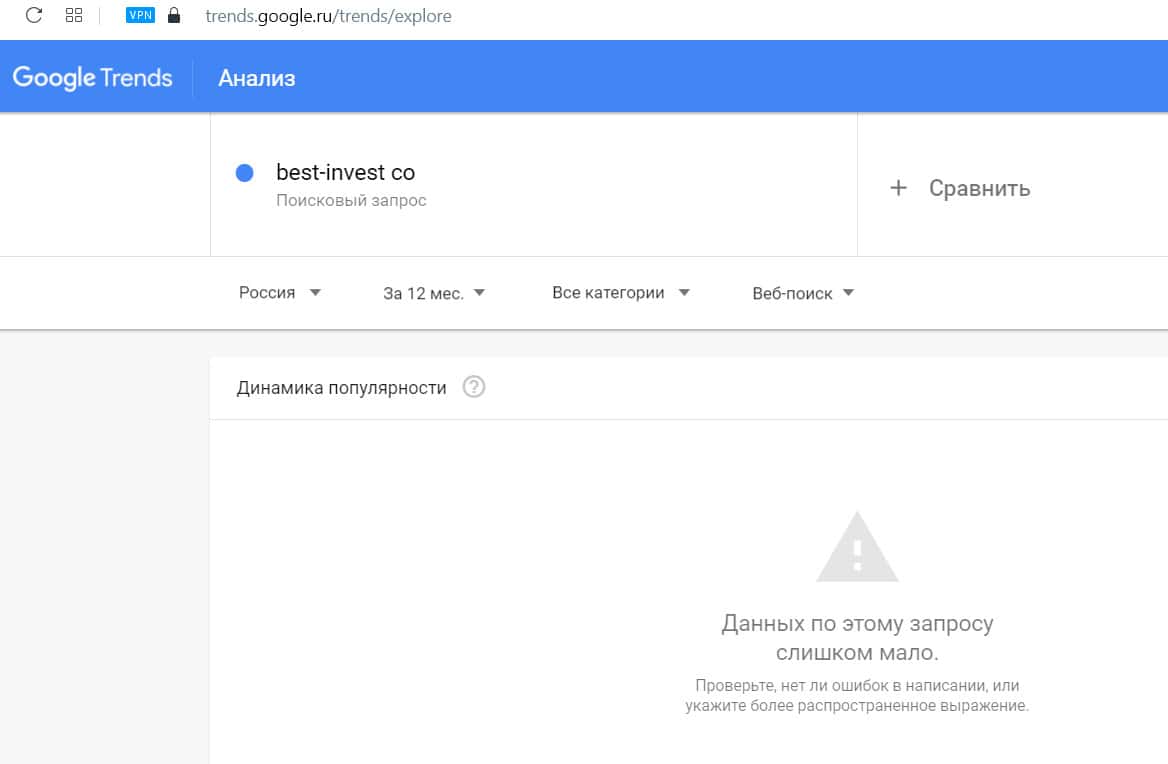The height and width of the screenshot is (764, 1168).
Task: Click the Поисковый запрос label
Action: [x=351, y=200]
